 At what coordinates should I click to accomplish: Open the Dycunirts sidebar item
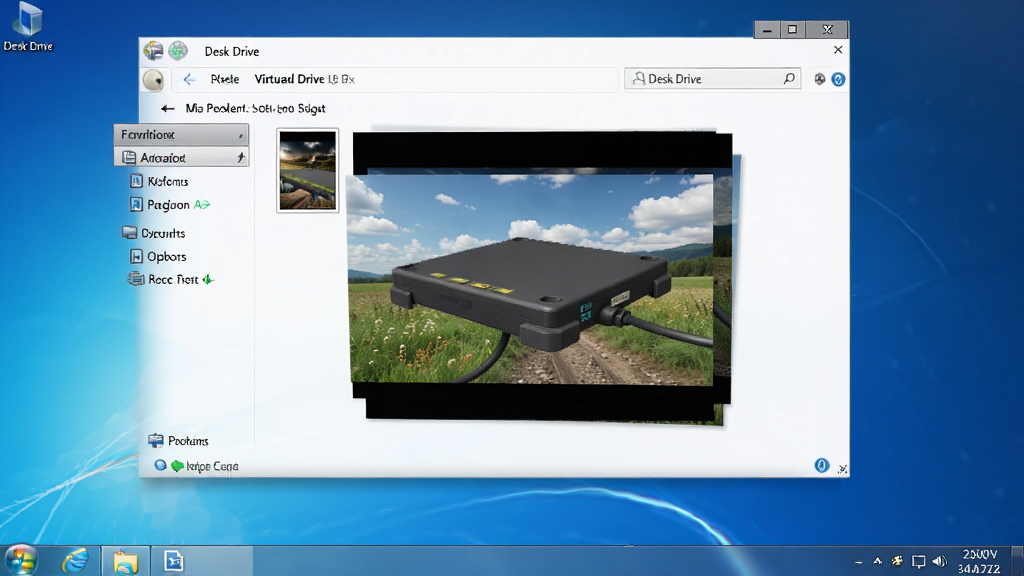[153, 233]
